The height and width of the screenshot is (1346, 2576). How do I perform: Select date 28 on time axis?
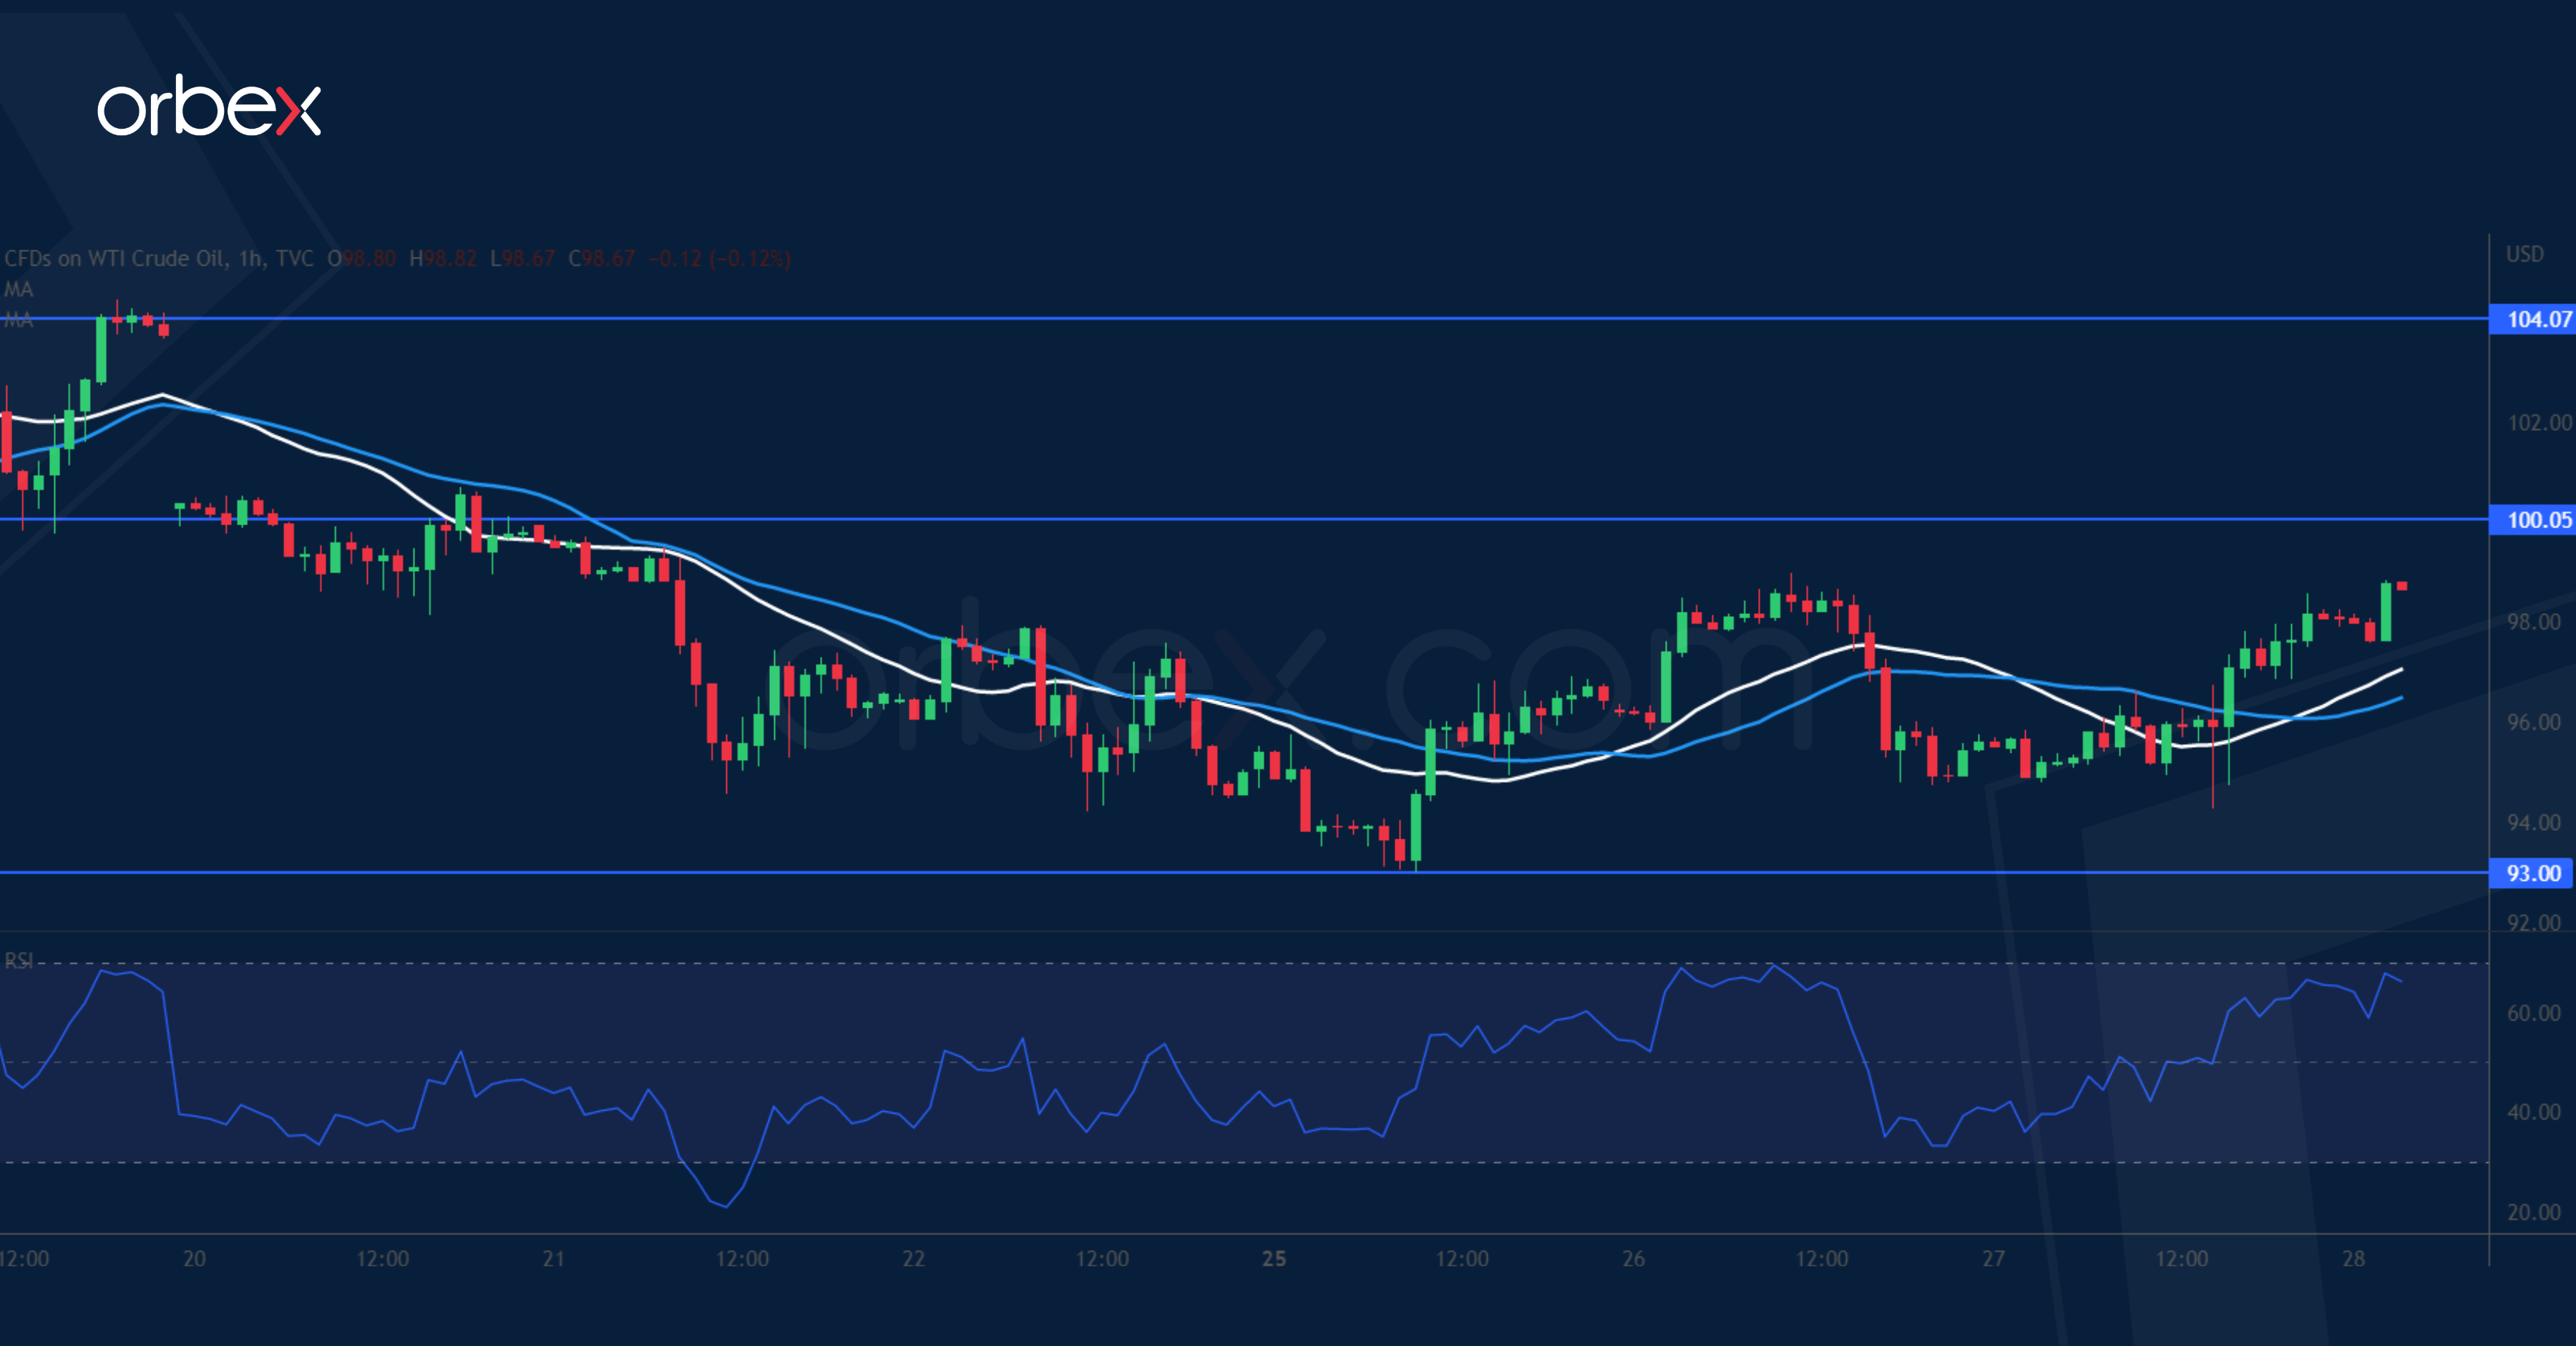(x=2353, y=1259)
